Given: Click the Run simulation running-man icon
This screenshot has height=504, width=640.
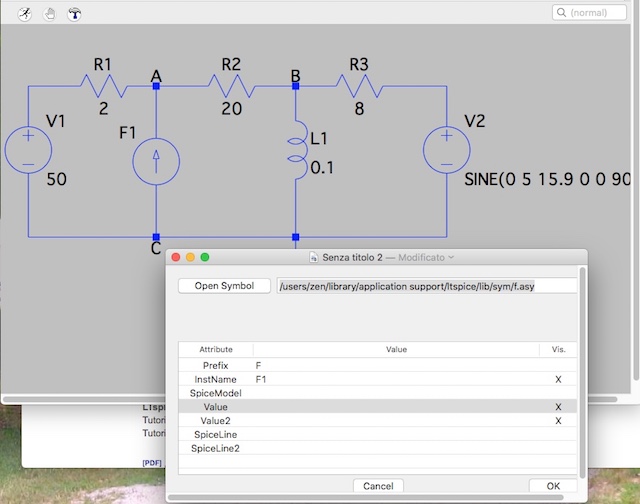Looking at the screenshot, I should coord(25,13).
